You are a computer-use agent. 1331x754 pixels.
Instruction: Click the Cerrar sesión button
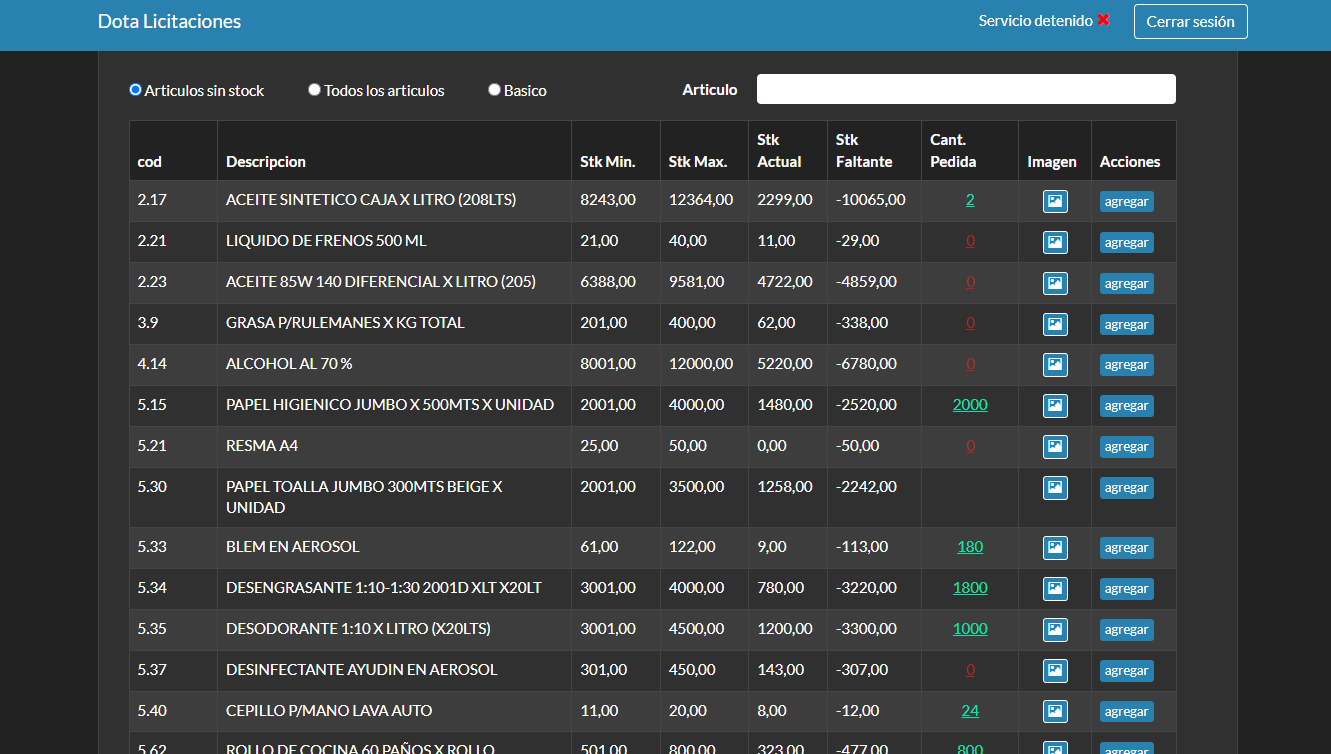(x=1190, y=22)
